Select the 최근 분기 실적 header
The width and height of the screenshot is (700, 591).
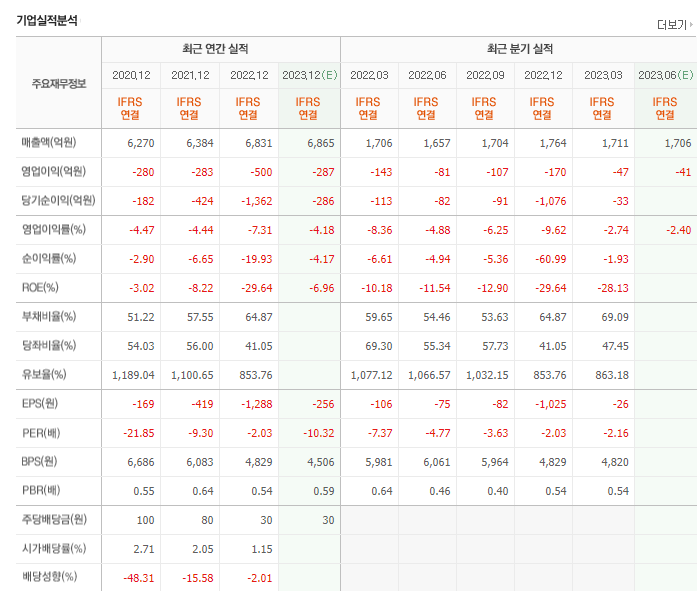pos(520,49)
